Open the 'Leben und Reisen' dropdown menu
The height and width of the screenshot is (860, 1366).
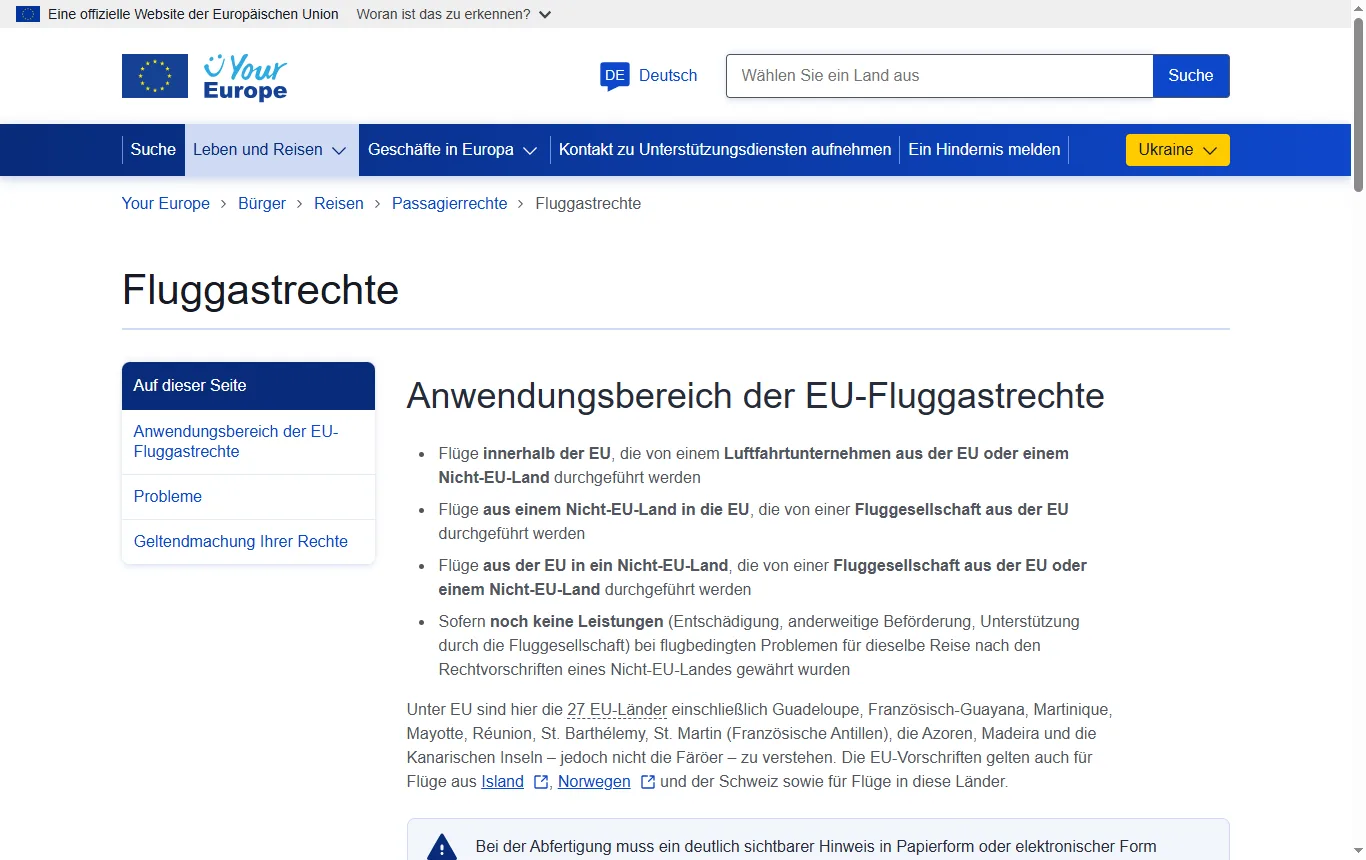click(x=271, y=150)
